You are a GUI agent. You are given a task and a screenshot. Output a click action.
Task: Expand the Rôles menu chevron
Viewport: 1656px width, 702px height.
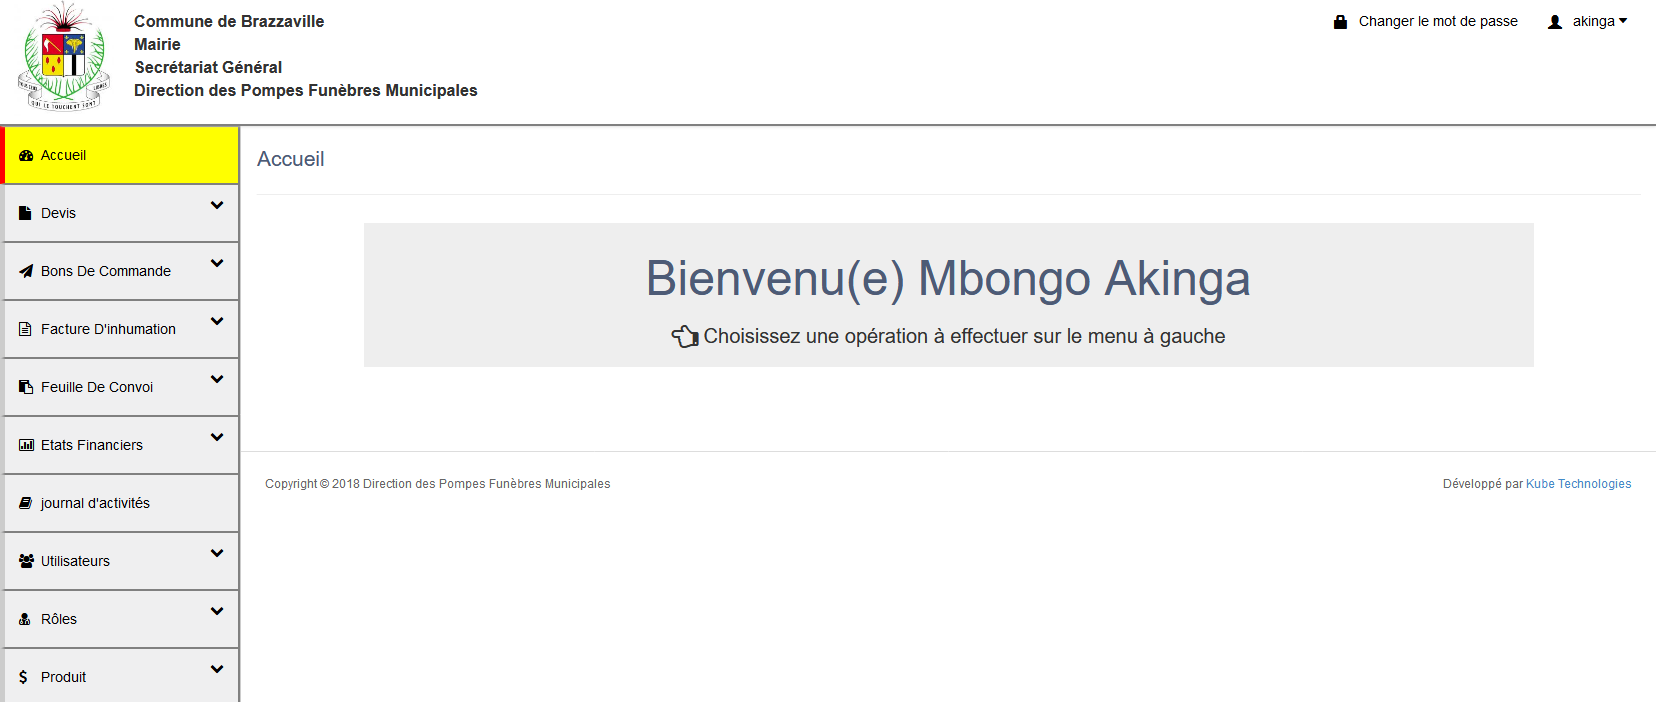[217, 612]
